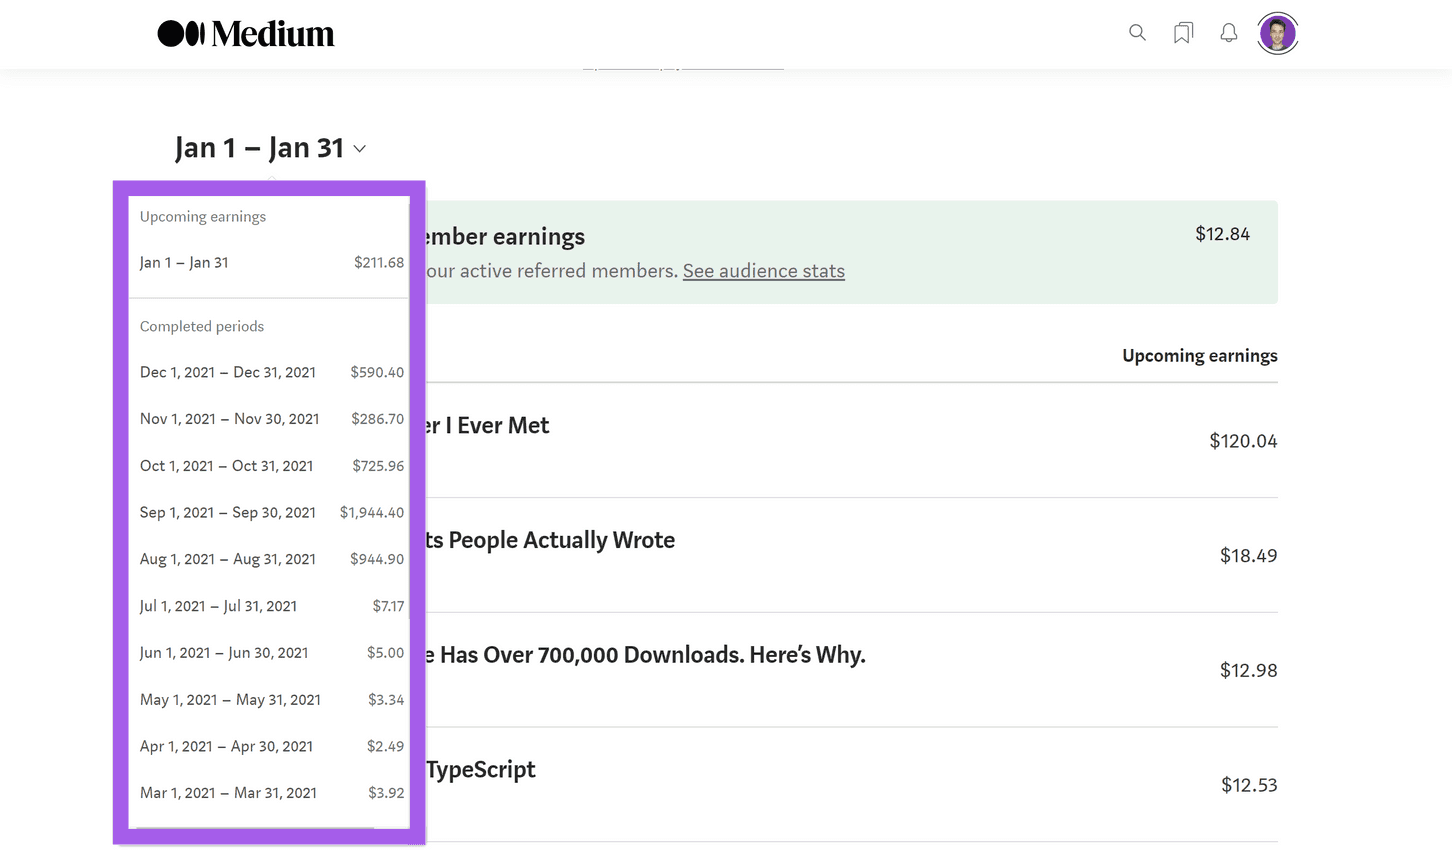The height and width of the screenshot is (850, 1452).
Task: Select Mar 1, 2021 – Mar 31, 2021
Action: [x=270, y=793]
